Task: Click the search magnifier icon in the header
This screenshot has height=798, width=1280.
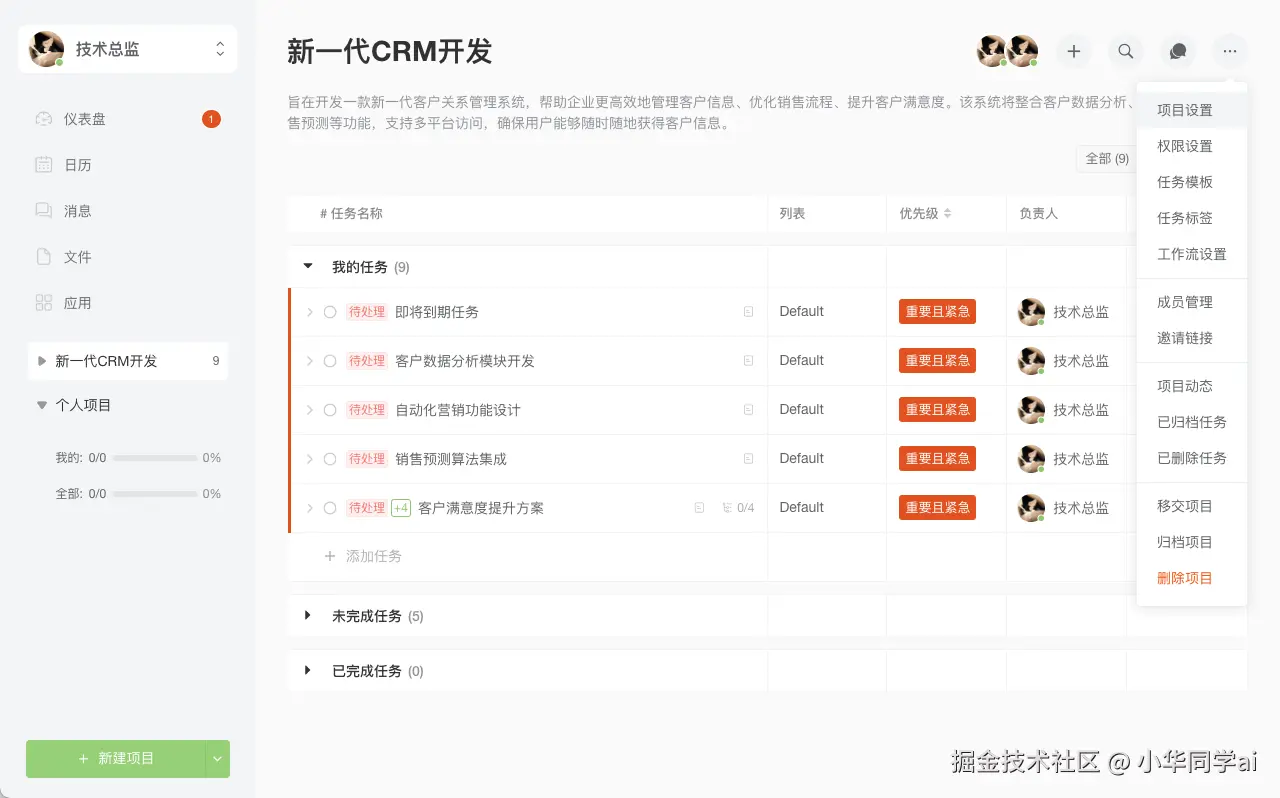Action: 1126,51
